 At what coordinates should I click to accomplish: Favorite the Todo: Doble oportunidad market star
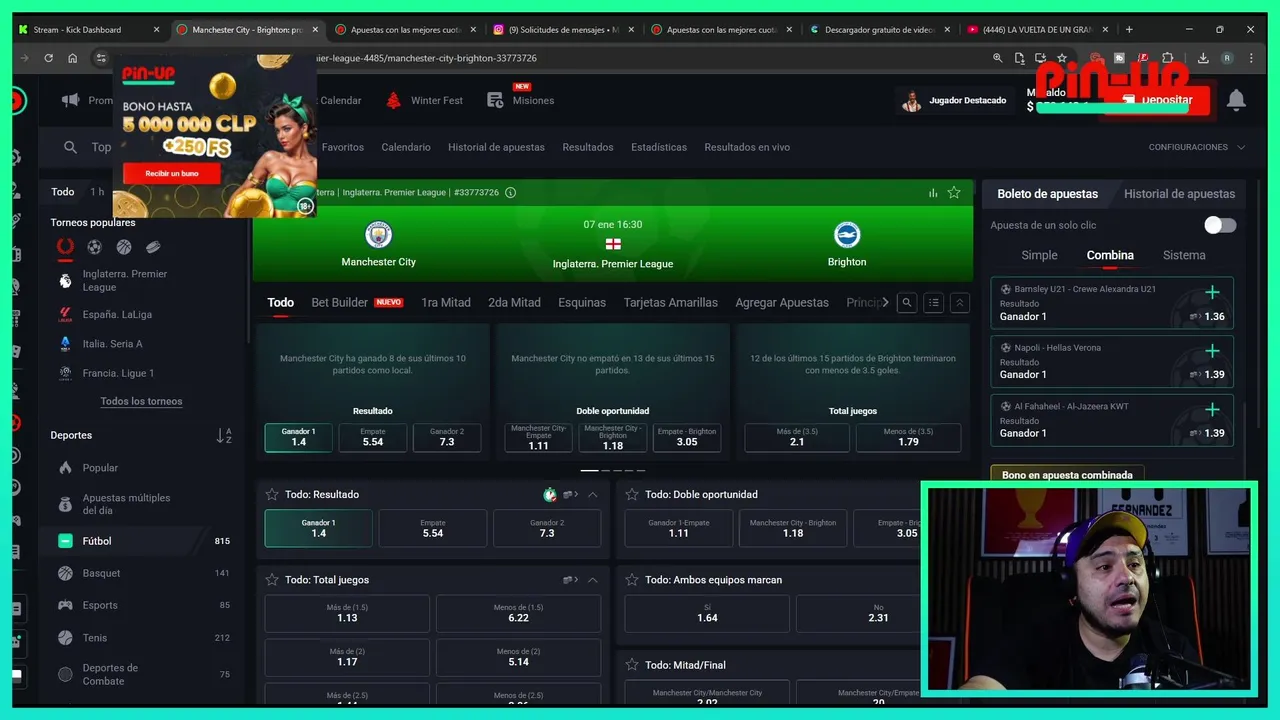(632, 494)
